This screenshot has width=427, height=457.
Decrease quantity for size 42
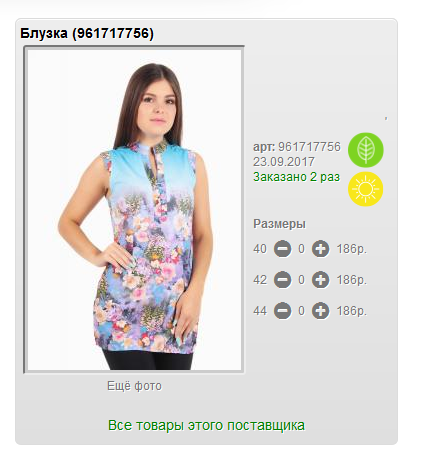[282, 280]
